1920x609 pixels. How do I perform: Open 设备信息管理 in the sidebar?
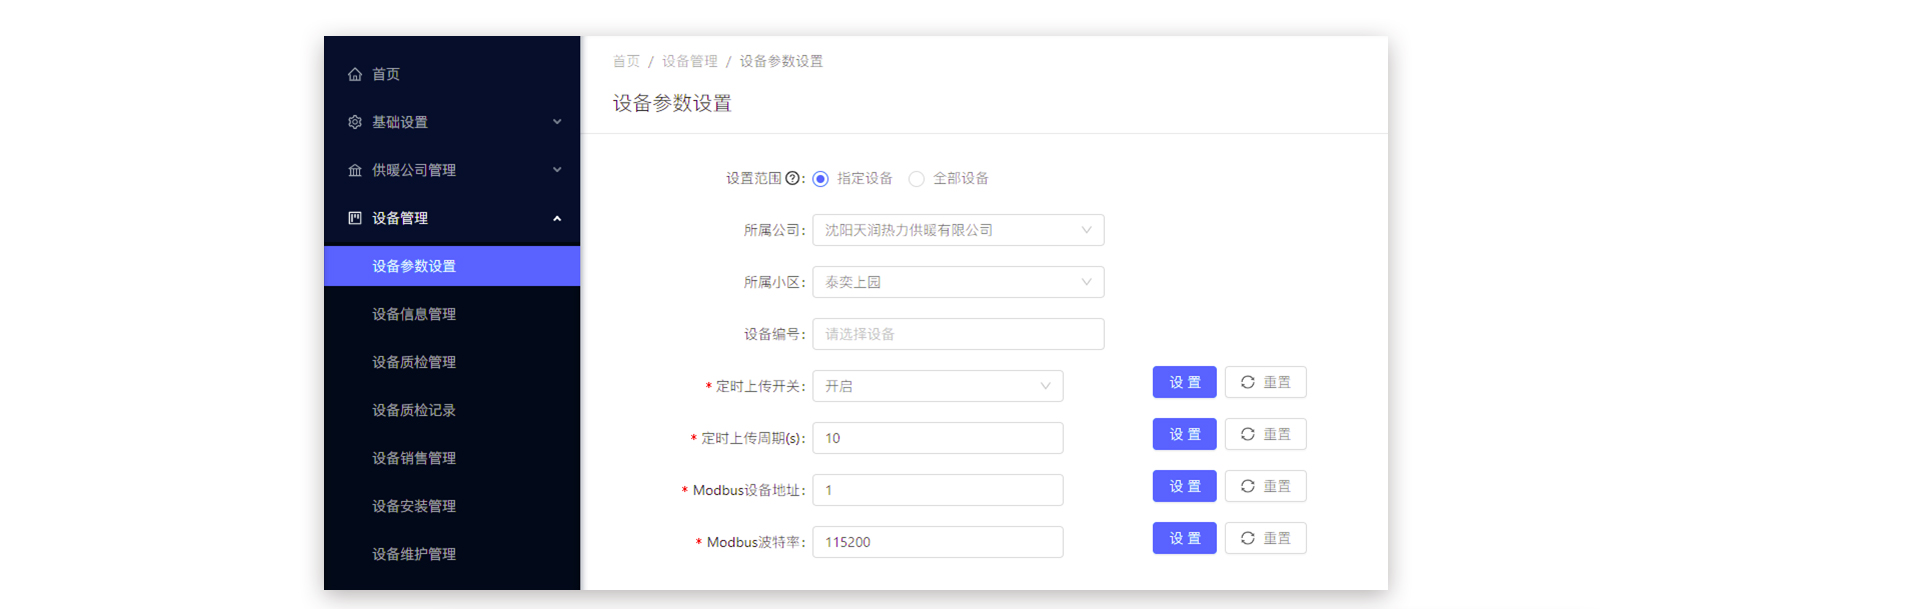tap(414, 314)
